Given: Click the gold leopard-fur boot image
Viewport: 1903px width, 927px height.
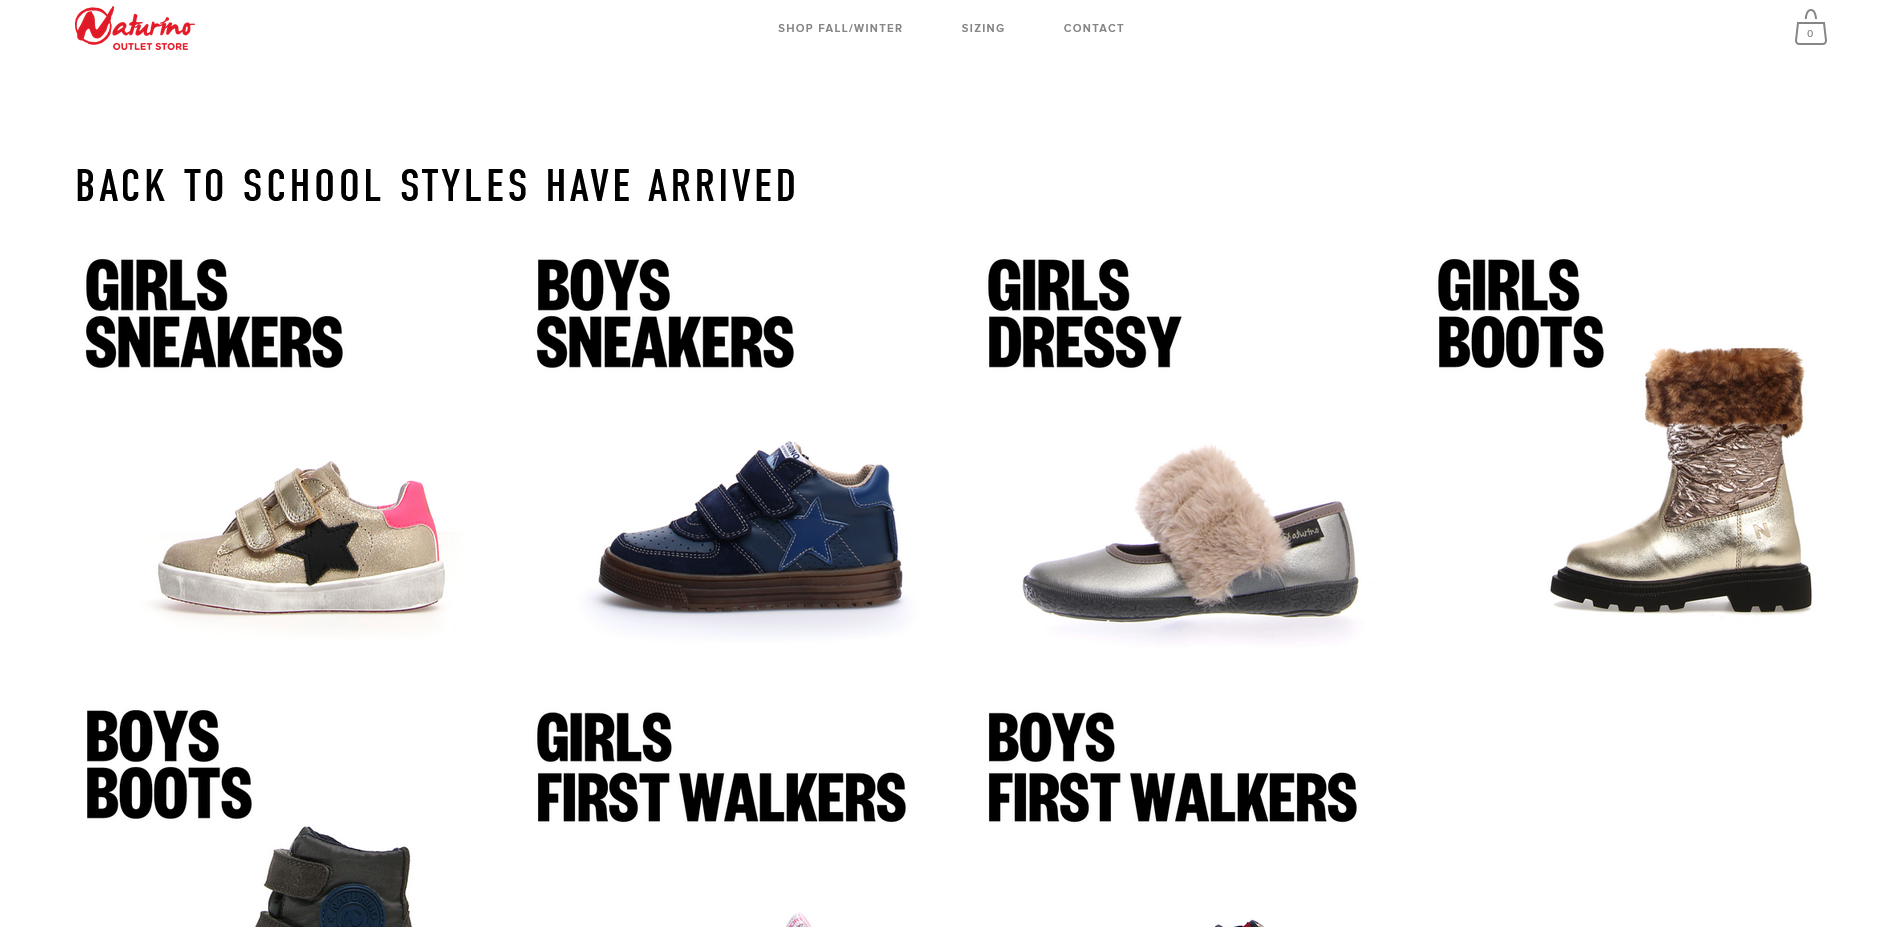Looking at the screenshot, I should 1682,480.
